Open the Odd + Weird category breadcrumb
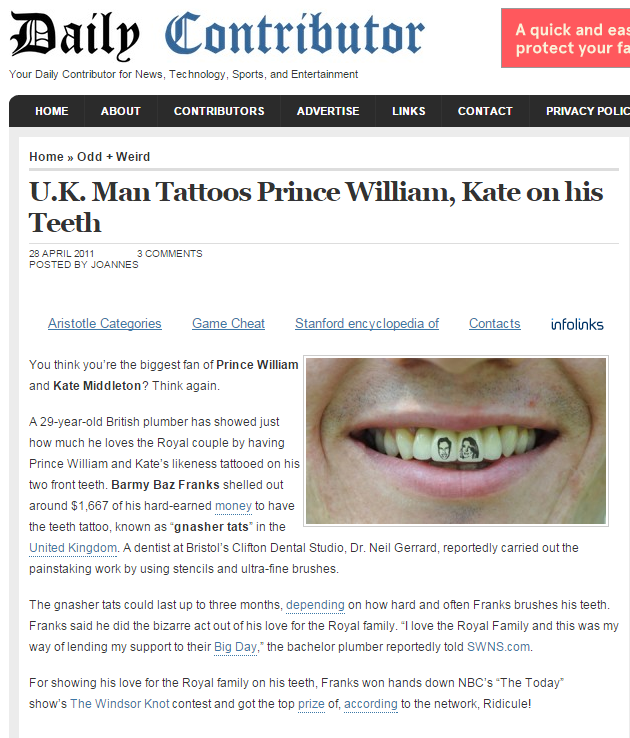630x738 pixels. click(x=113, y=157)
